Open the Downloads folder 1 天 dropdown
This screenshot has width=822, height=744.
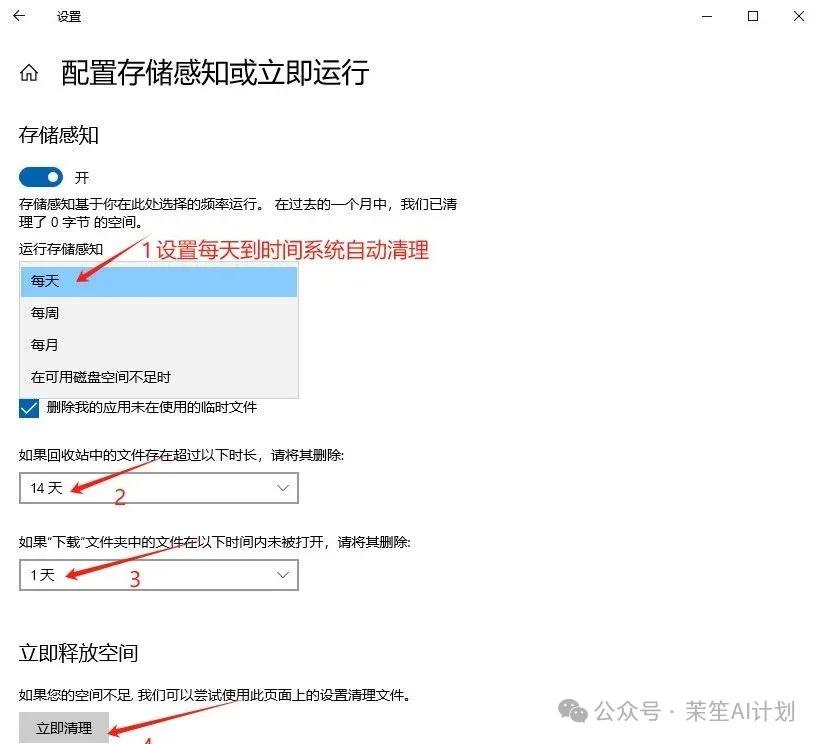pyautogui.click(x=159, y=575)
